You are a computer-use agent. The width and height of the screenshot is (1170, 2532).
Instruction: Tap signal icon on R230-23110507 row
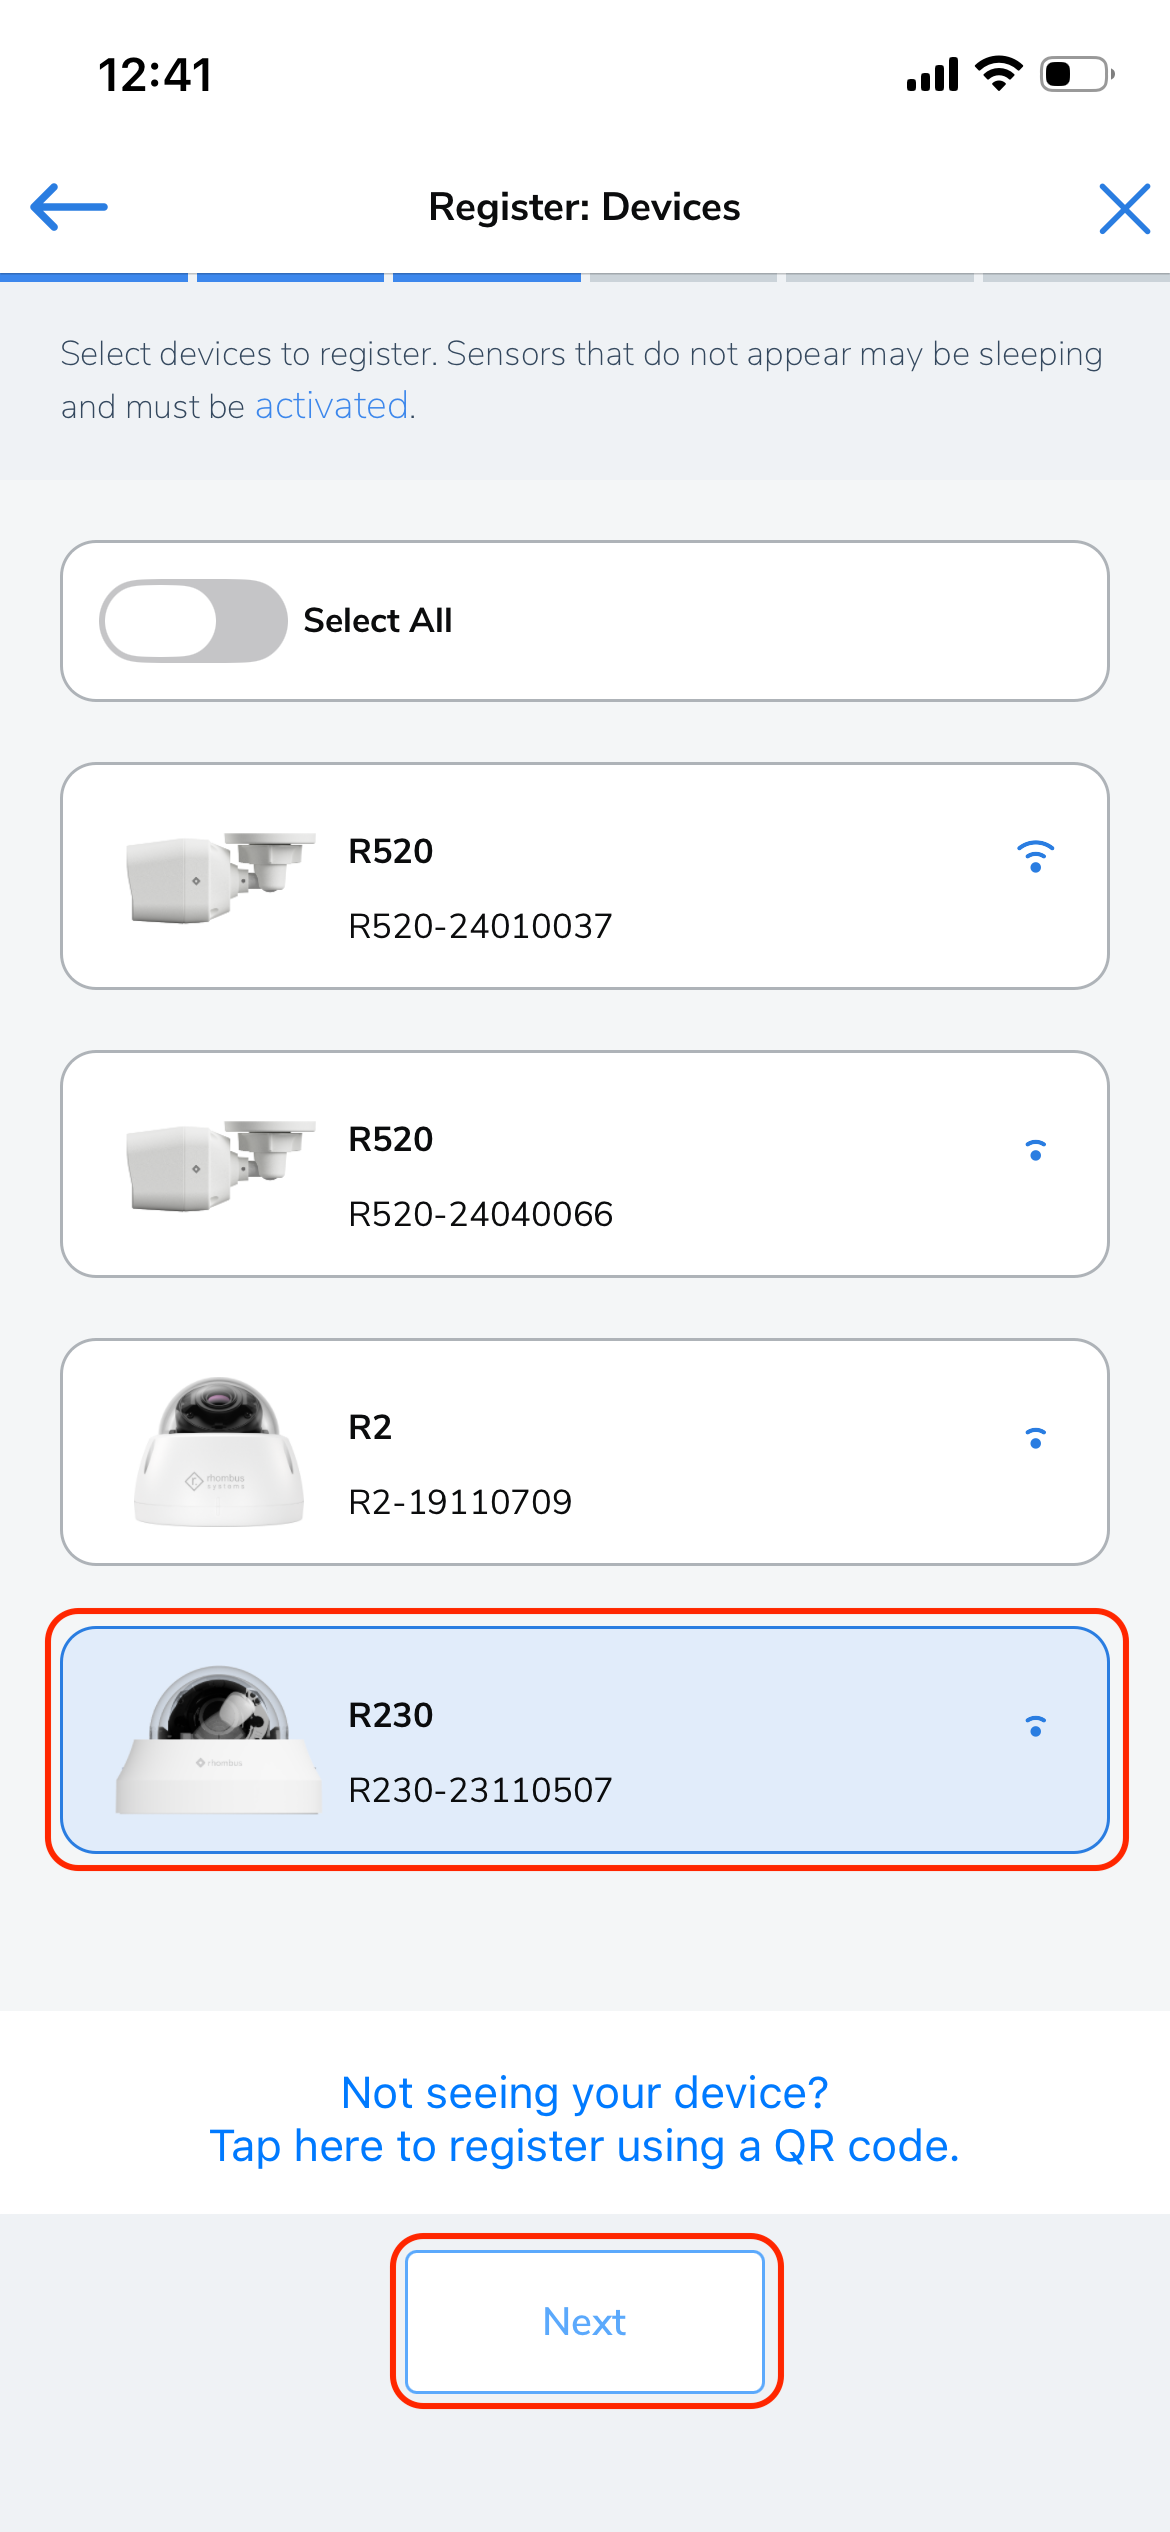[1036, 1726]
